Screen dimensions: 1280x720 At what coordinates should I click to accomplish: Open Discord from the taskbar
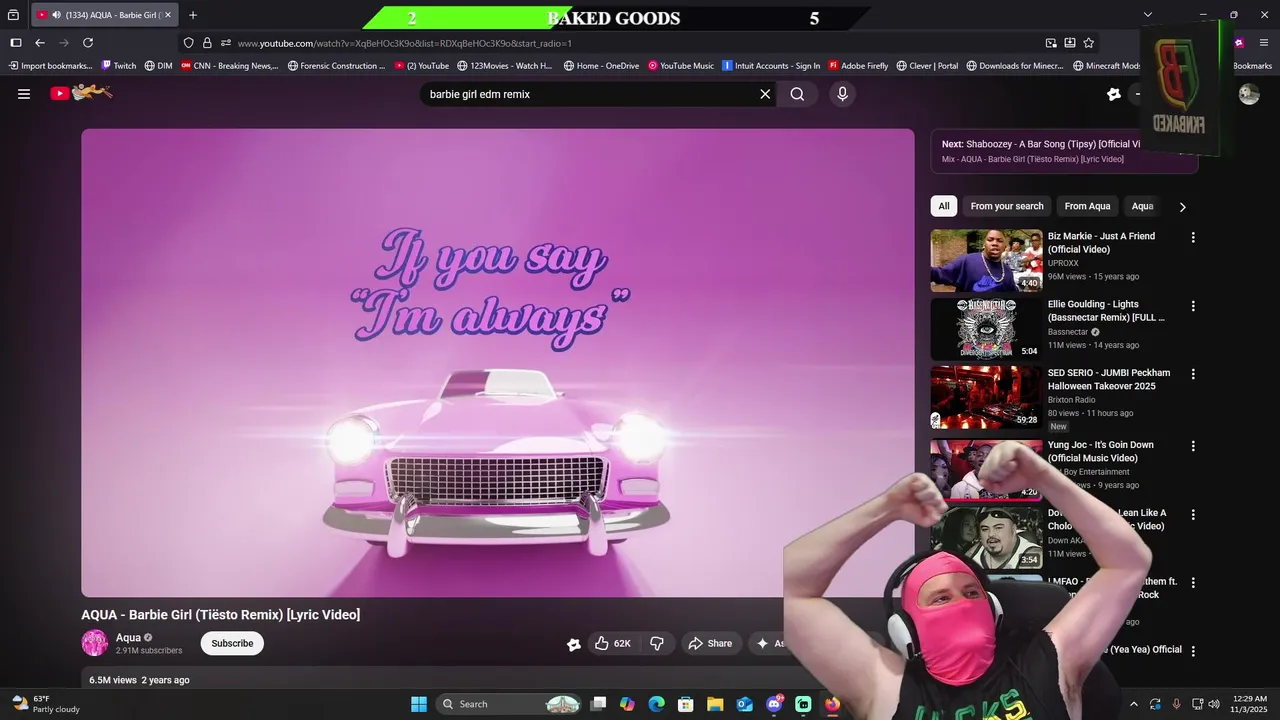tap(774, 704)
